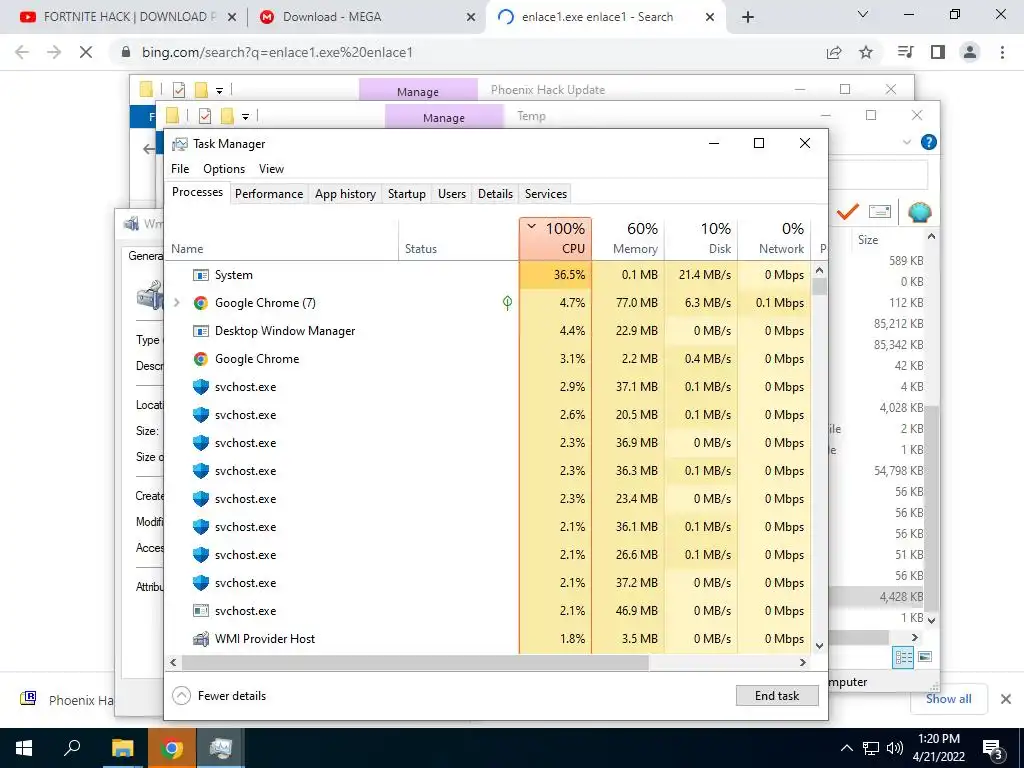Switch to FORTNITE HACK YouTube browser tab

click(x=128, y=17)
